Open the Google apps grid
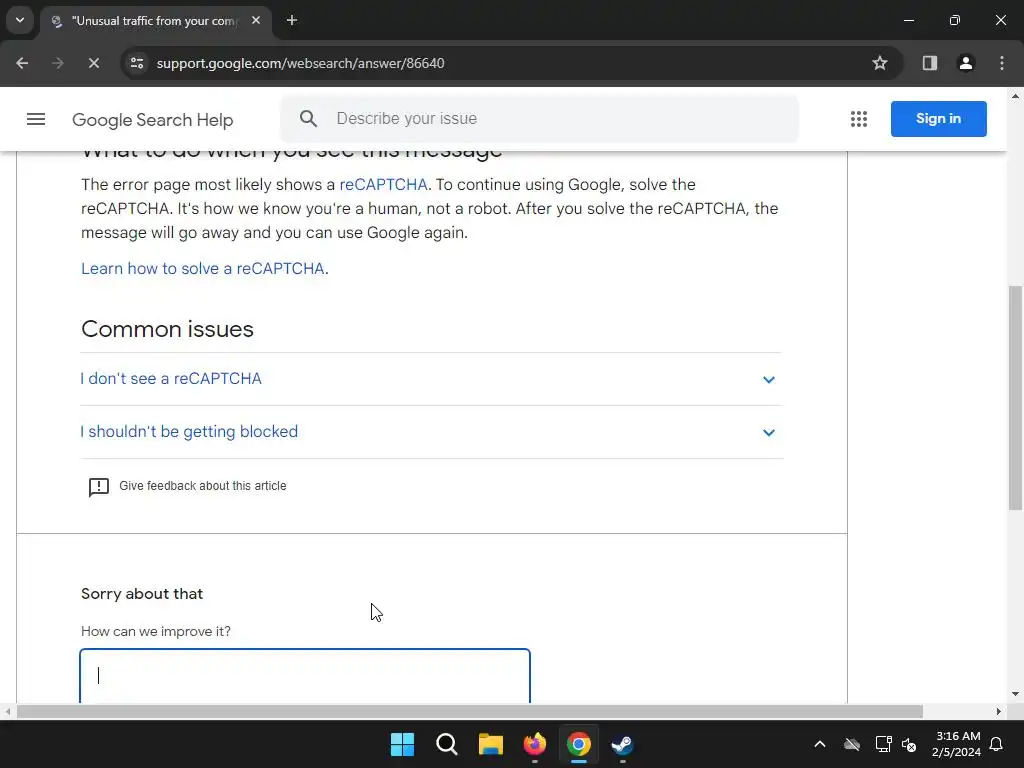 [x=859, y=119]
